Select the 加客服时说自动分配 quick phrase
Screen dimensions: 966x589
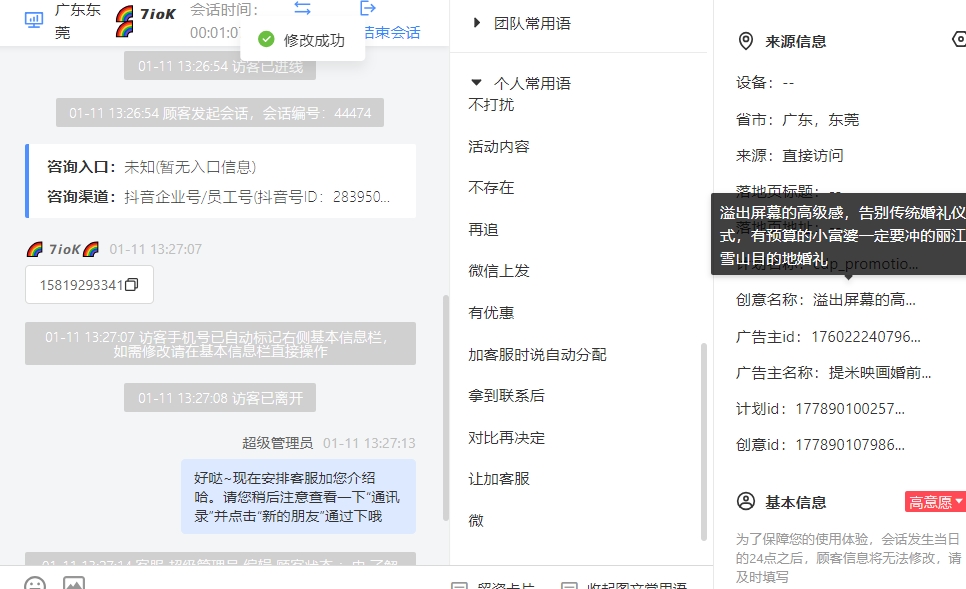tap(537, 355)
